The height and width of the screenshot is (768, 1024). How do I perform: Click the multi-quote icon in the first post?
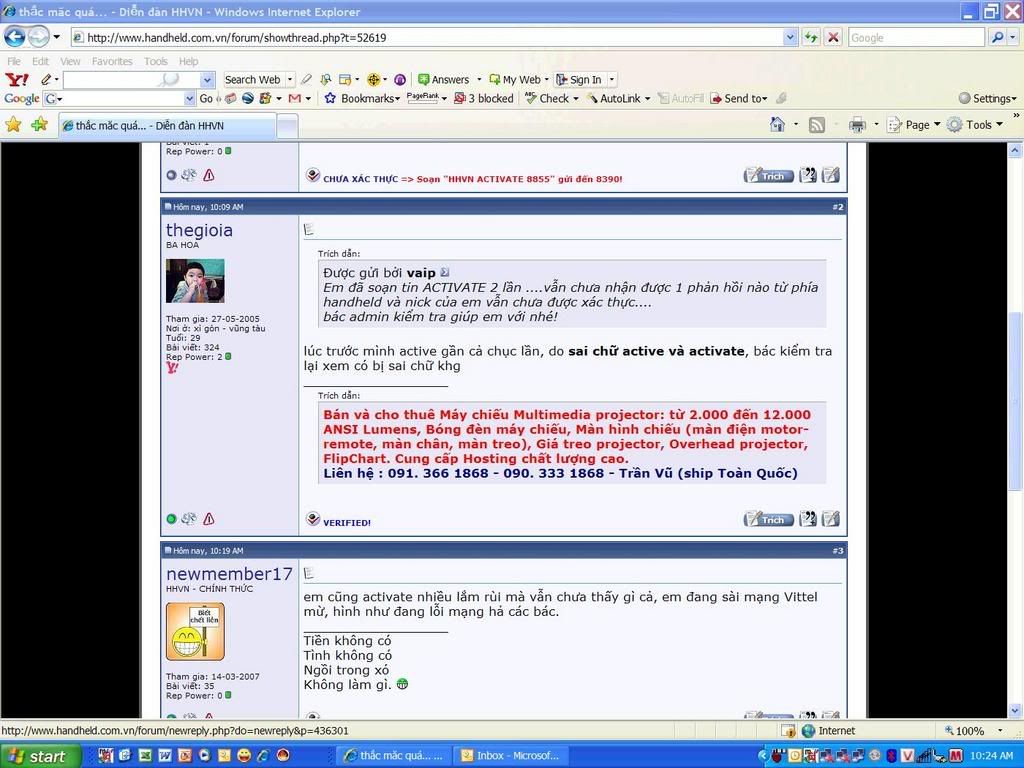[x=808, y=174]
